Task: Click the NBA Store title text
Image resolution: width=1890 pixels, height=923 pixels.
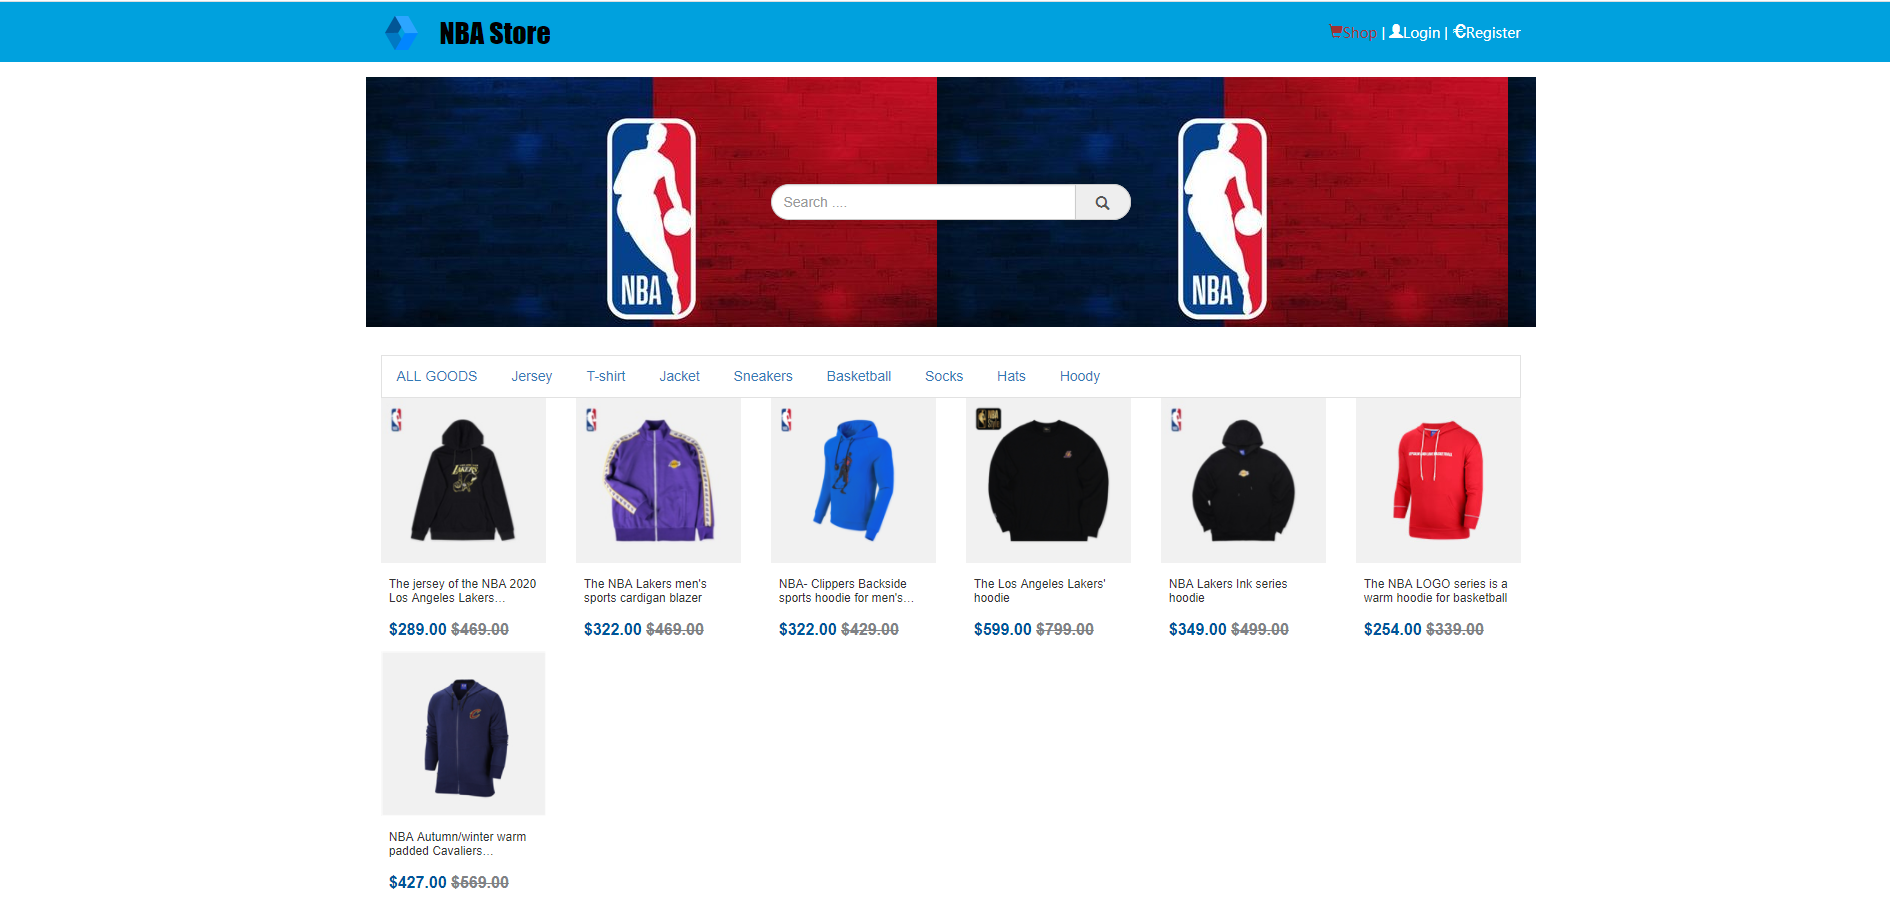Action: coord(495,34)
